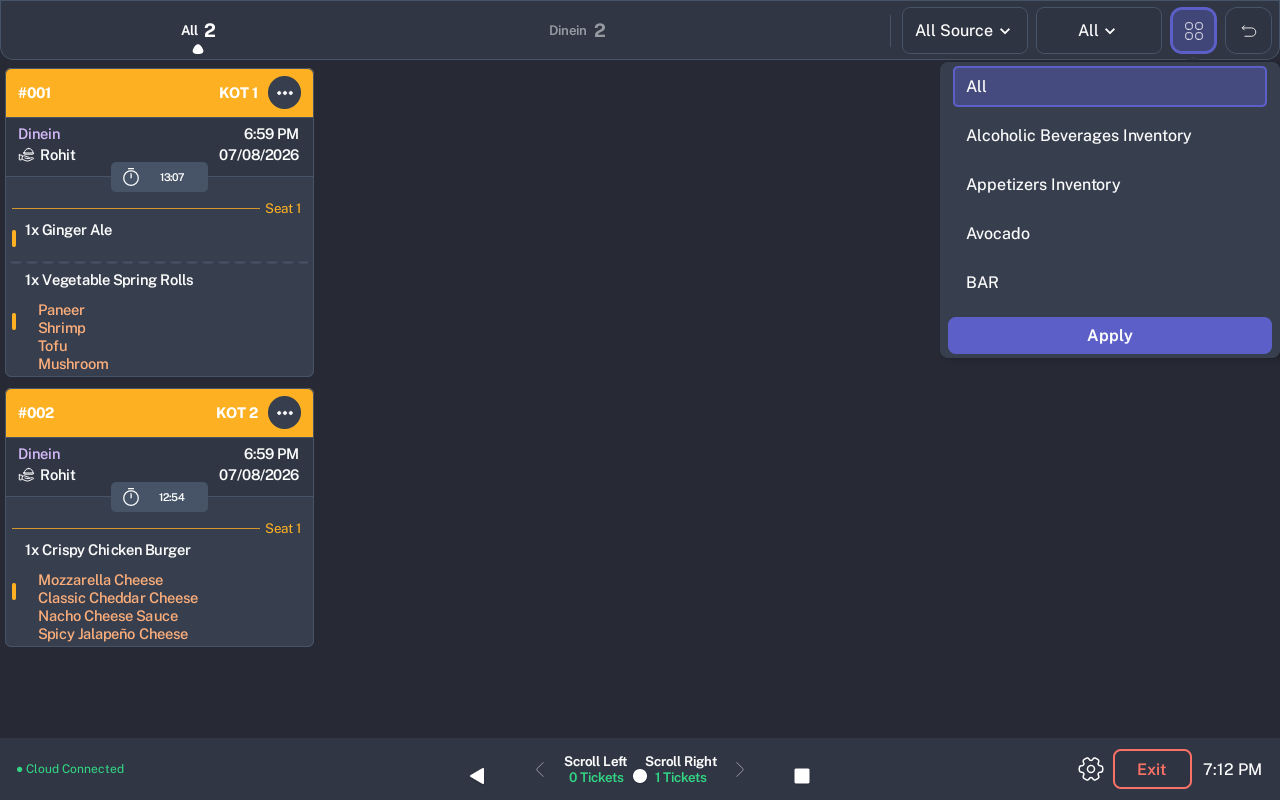Click Seat 1 label on ticket #002
Screen dimensions: 1280x800
[x=283, y=529]
